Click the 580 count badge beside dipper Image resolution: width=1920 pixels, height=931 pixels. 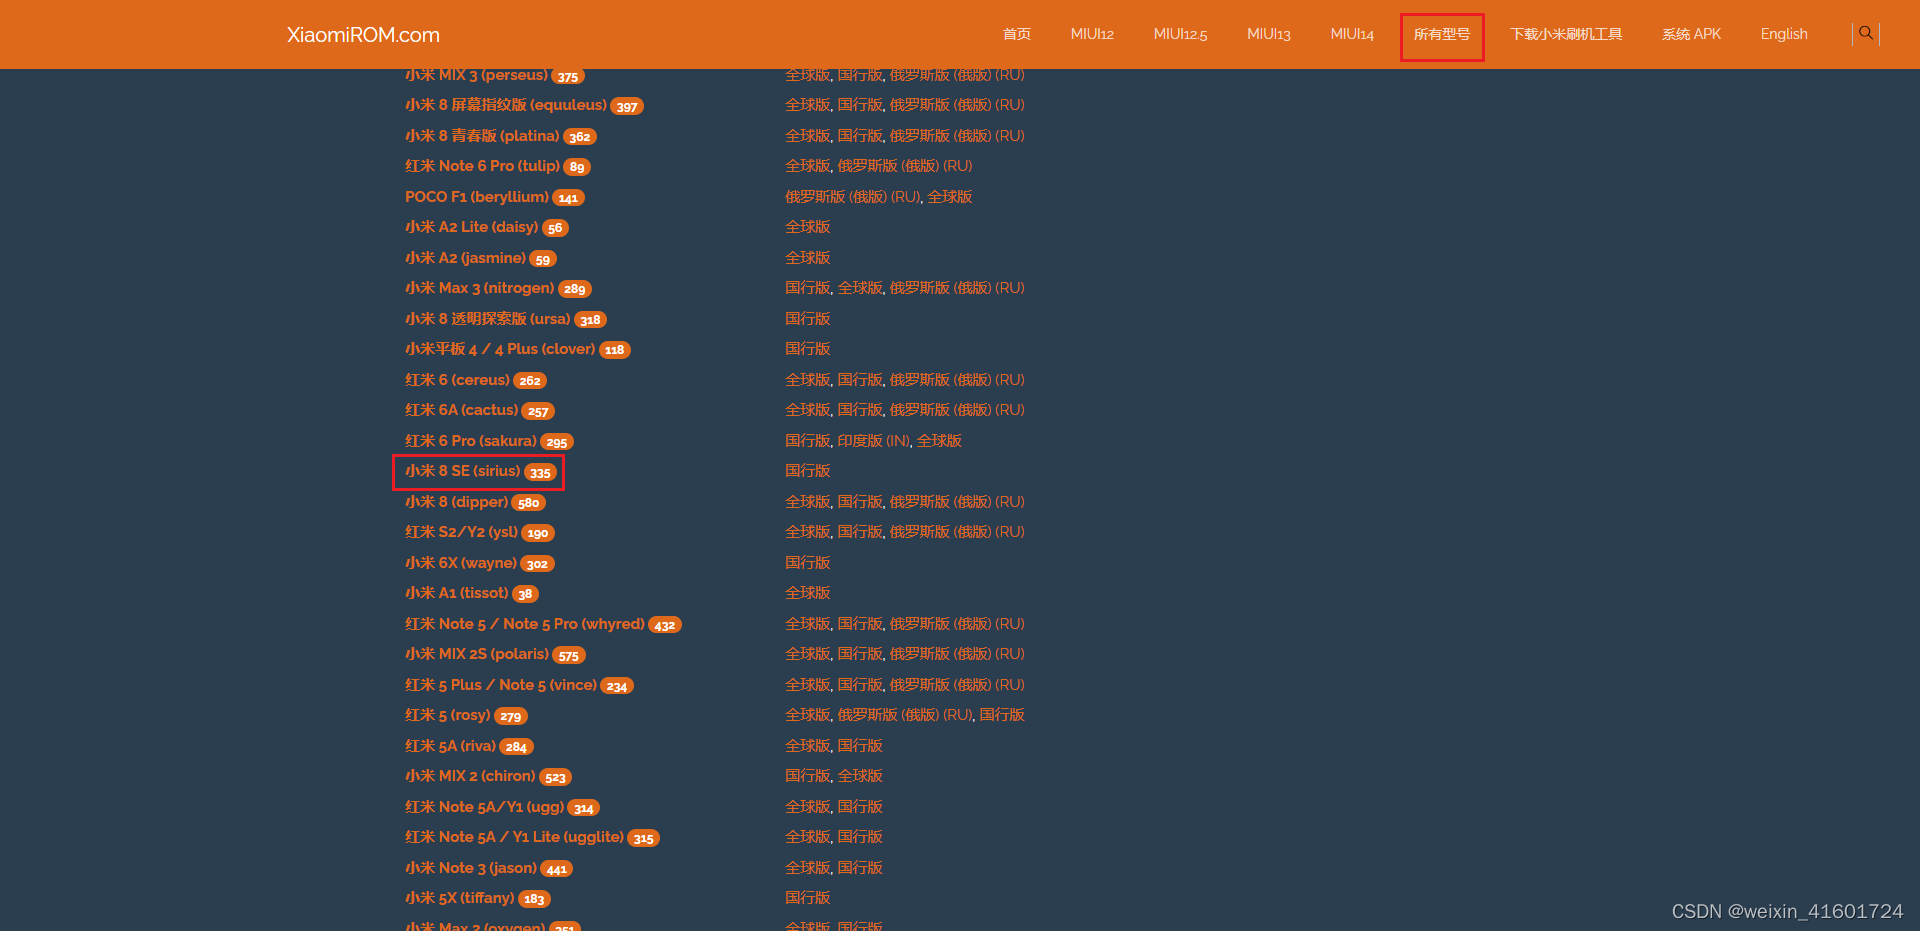(x=529, y=503)
